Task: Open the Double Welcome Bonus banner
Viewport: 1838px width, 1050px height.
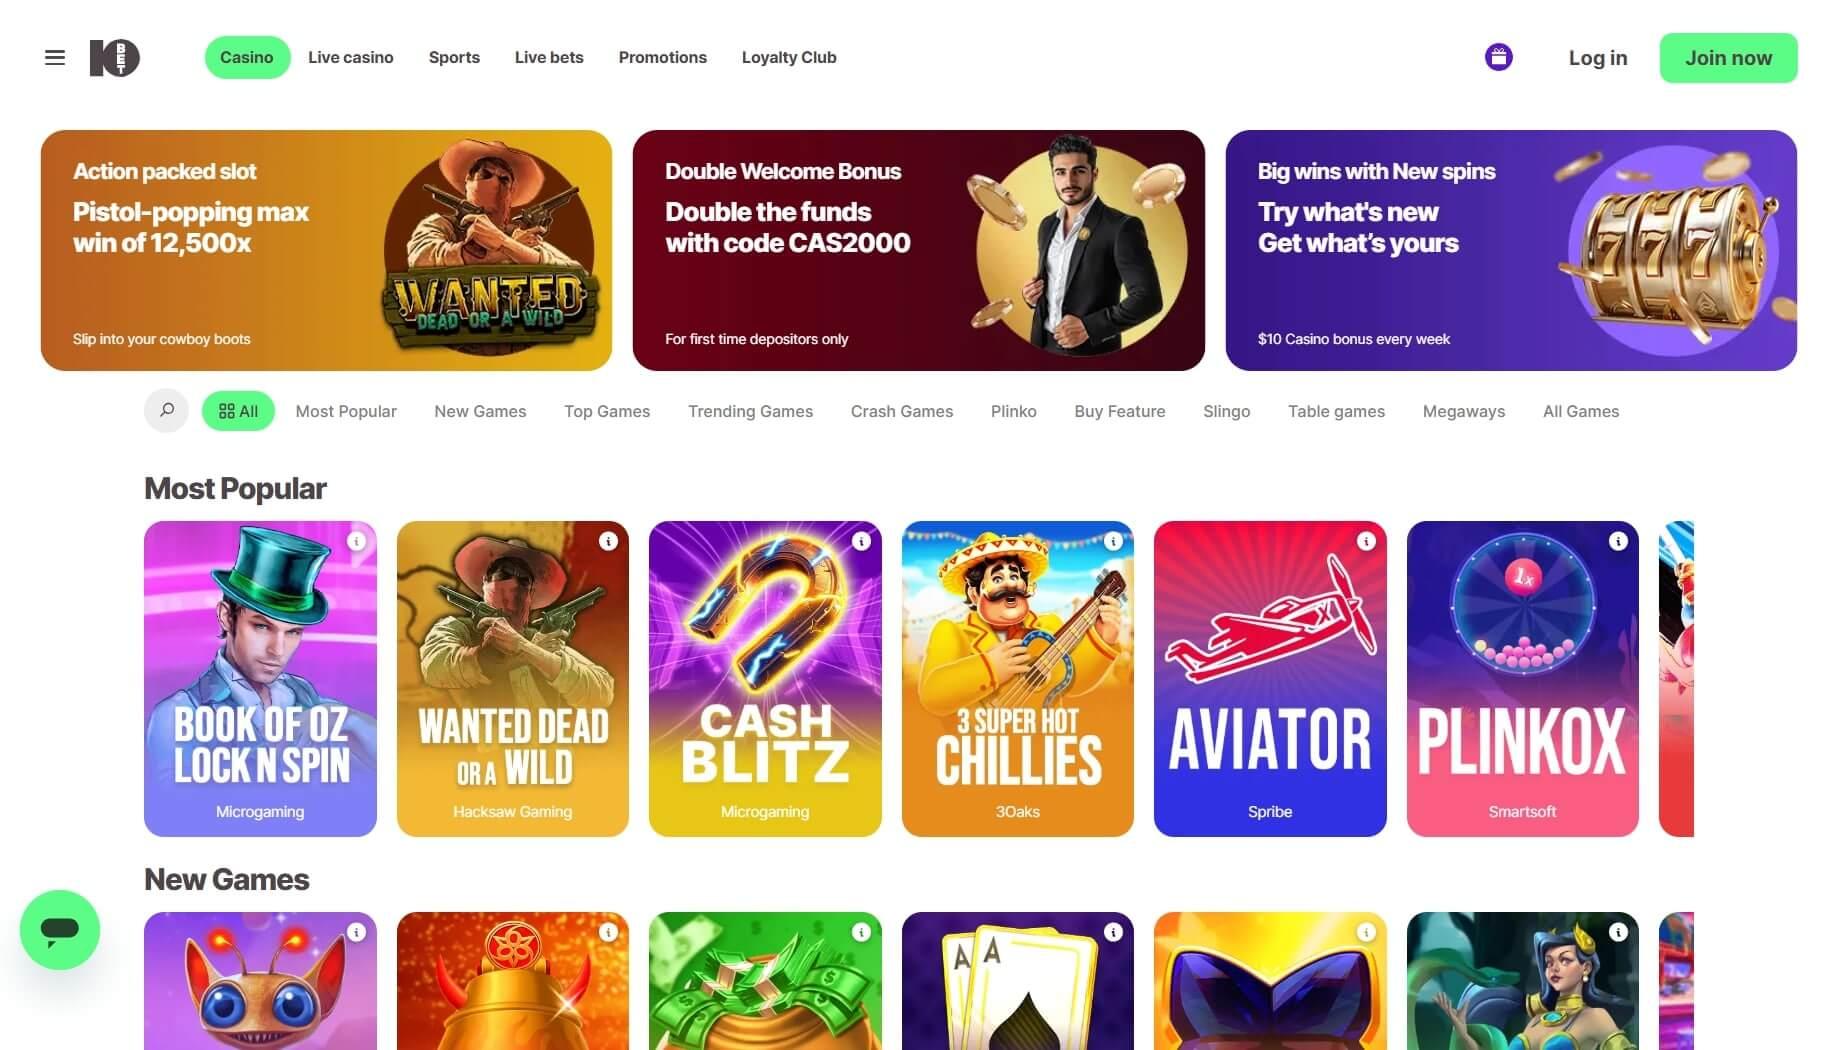Action: point(918,250)
